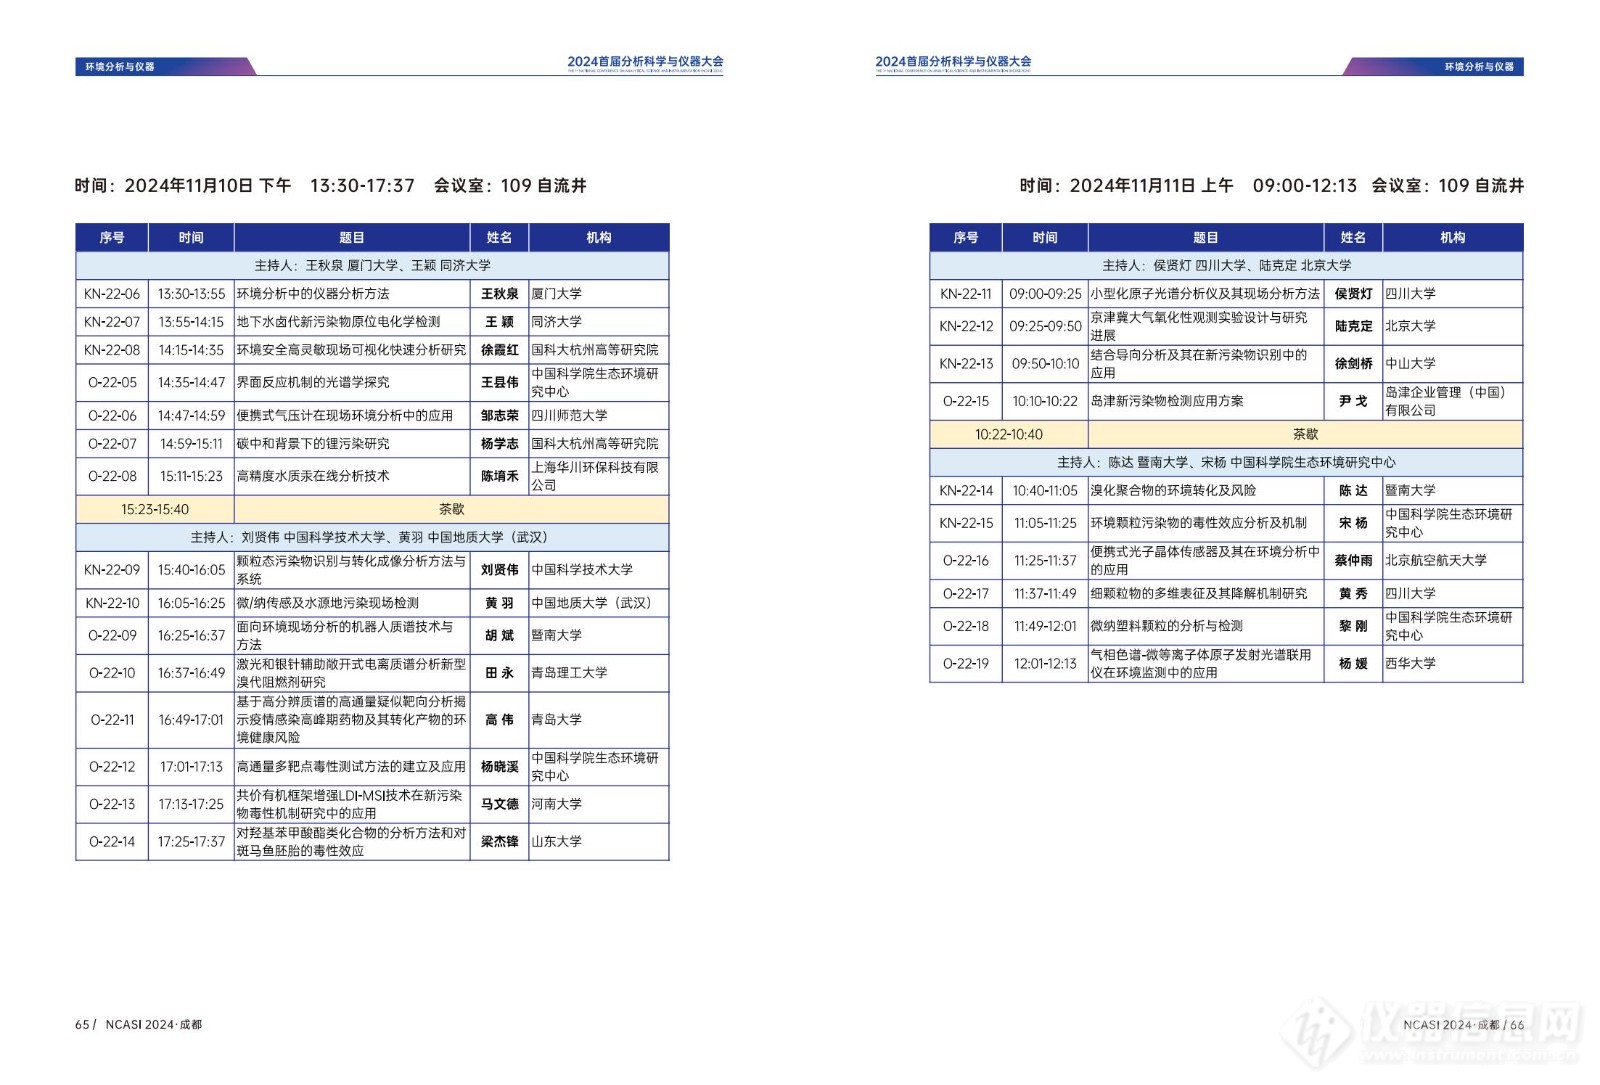Click session ID O-22-07
The width and height of the screenshot is (1600, 1085).
112,443
